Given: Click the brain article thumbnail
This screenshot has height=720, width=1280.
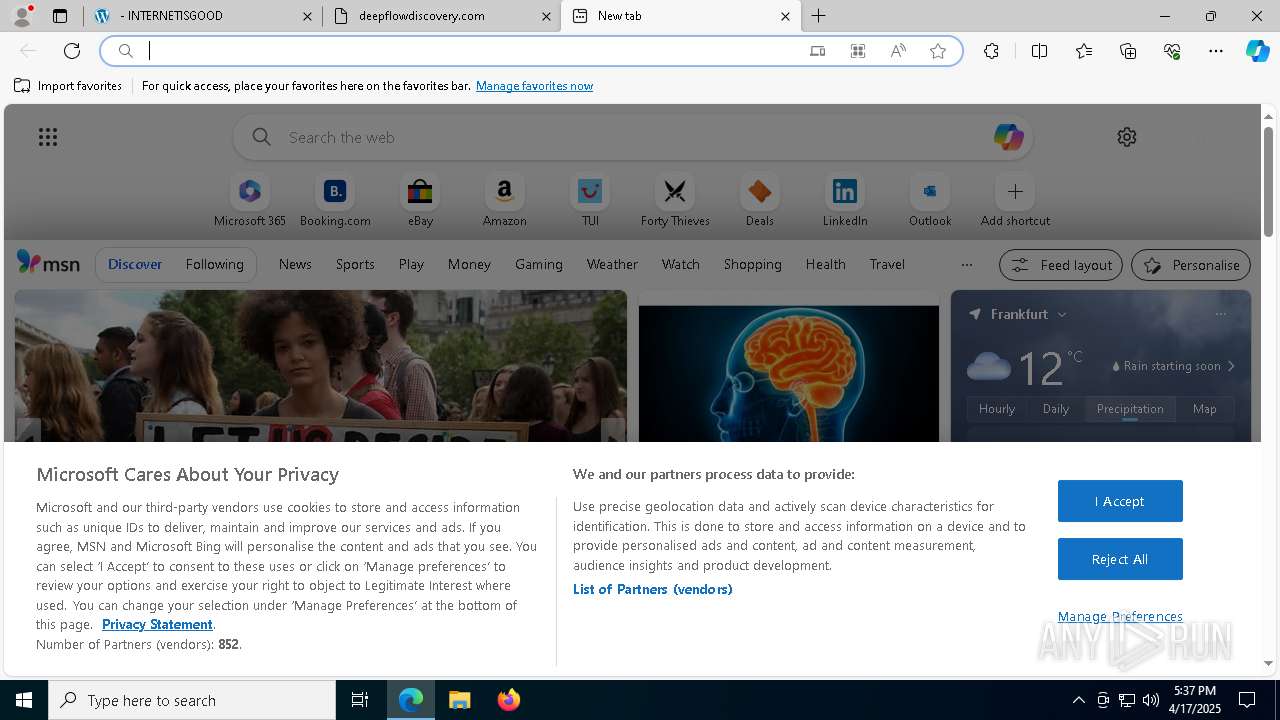Looking at the screenshot, I should [789, 374].
